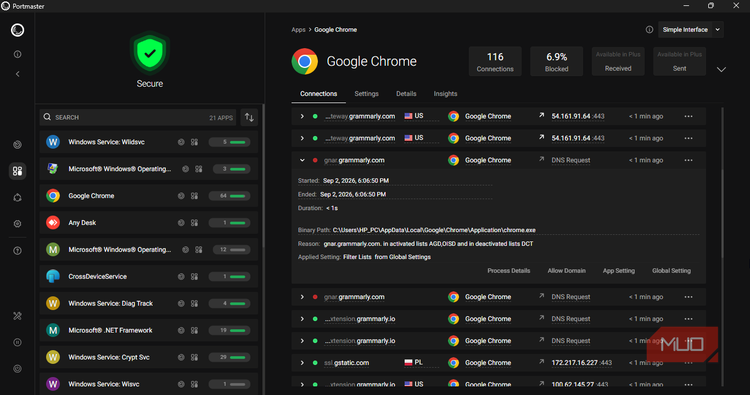Click the 6.9% Blocked stat box
Image resolution: width=750 pixels, height=395 pixels.
point(556,61)
